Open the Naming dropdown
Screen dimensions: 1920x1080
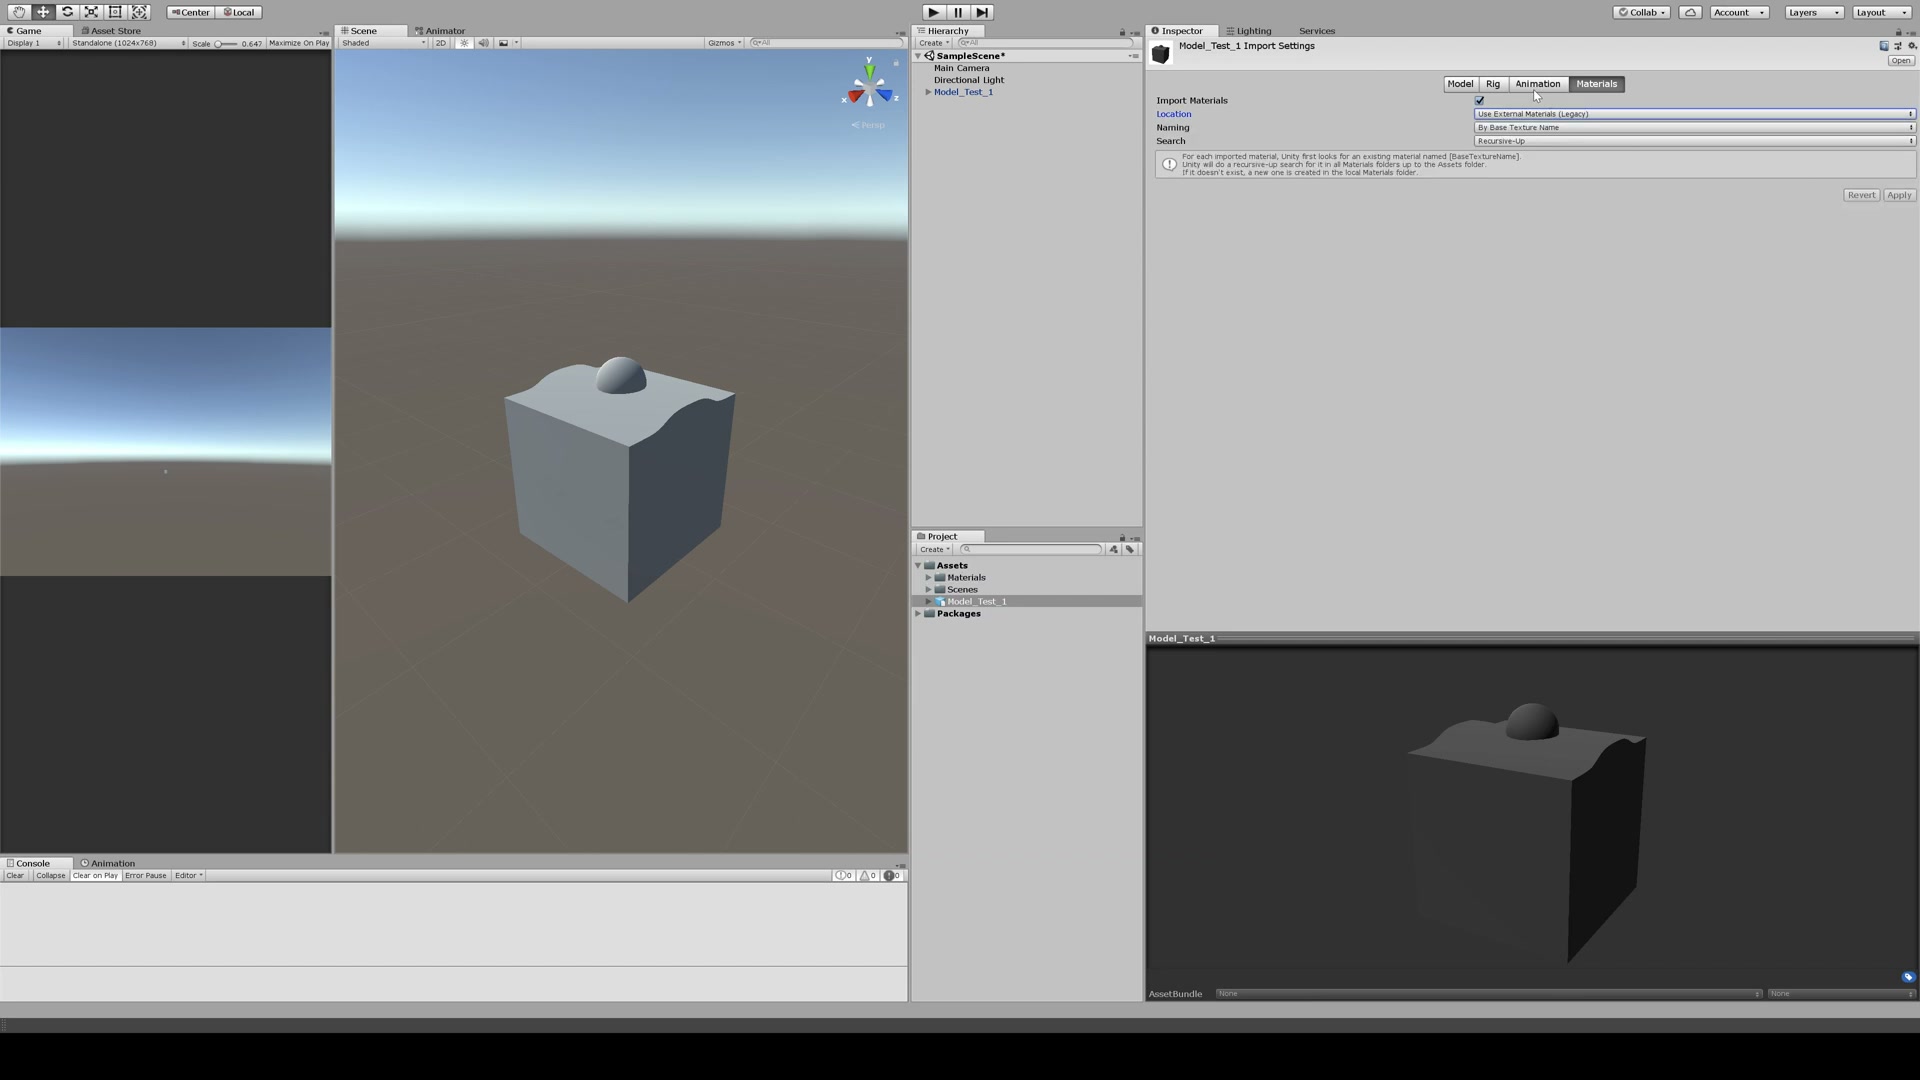1694,128
